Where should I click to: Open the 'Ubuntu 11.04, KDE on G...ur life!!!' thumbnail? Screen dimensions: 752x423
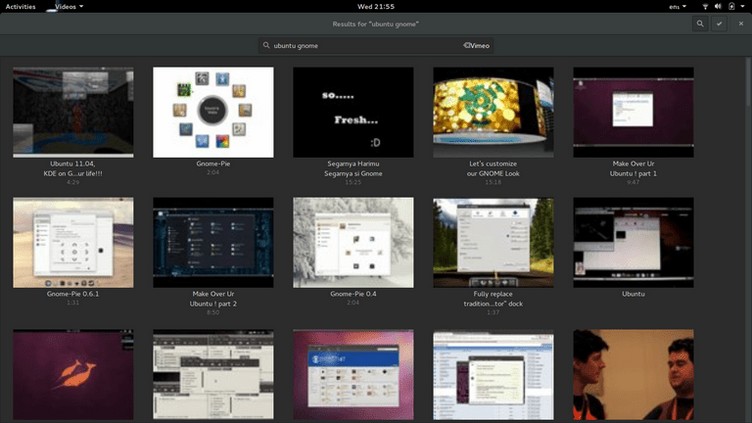pyautogui.click(x=73, y=112)
